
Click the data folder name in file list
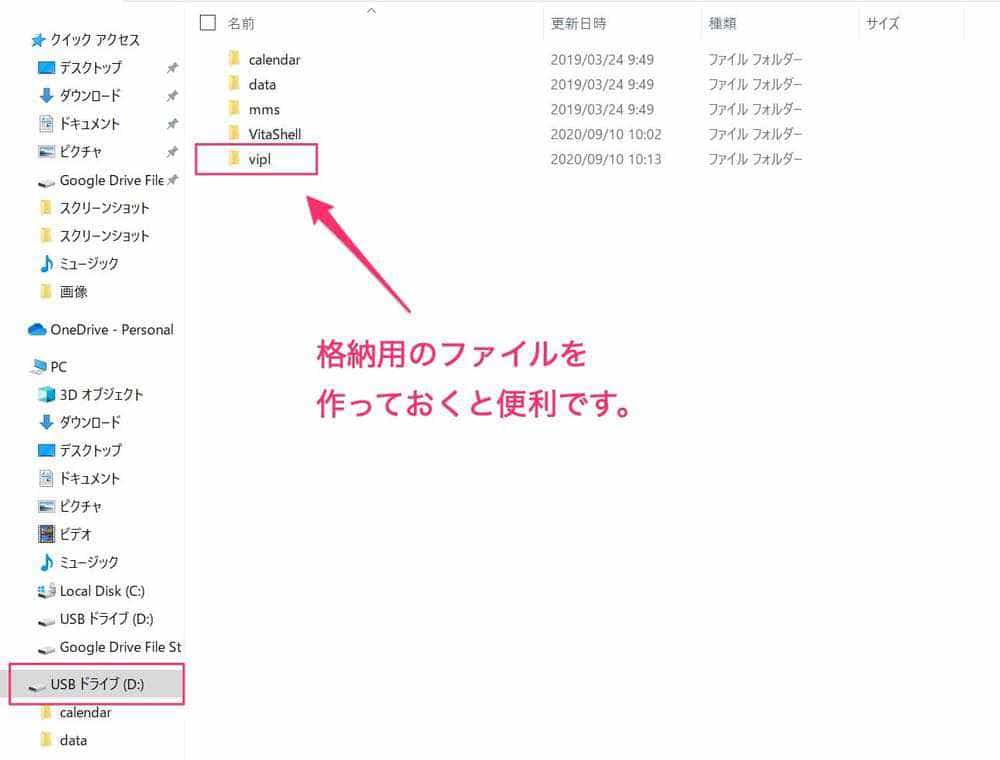[262, 85]
